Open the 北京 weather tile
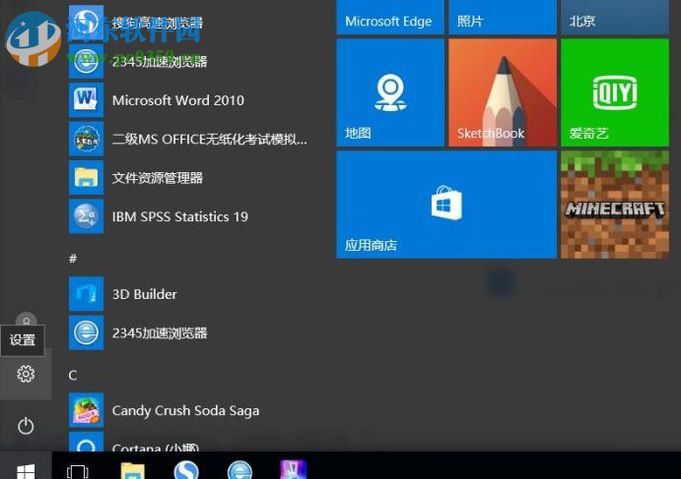The image size is (681, 479). coord(615,17)
